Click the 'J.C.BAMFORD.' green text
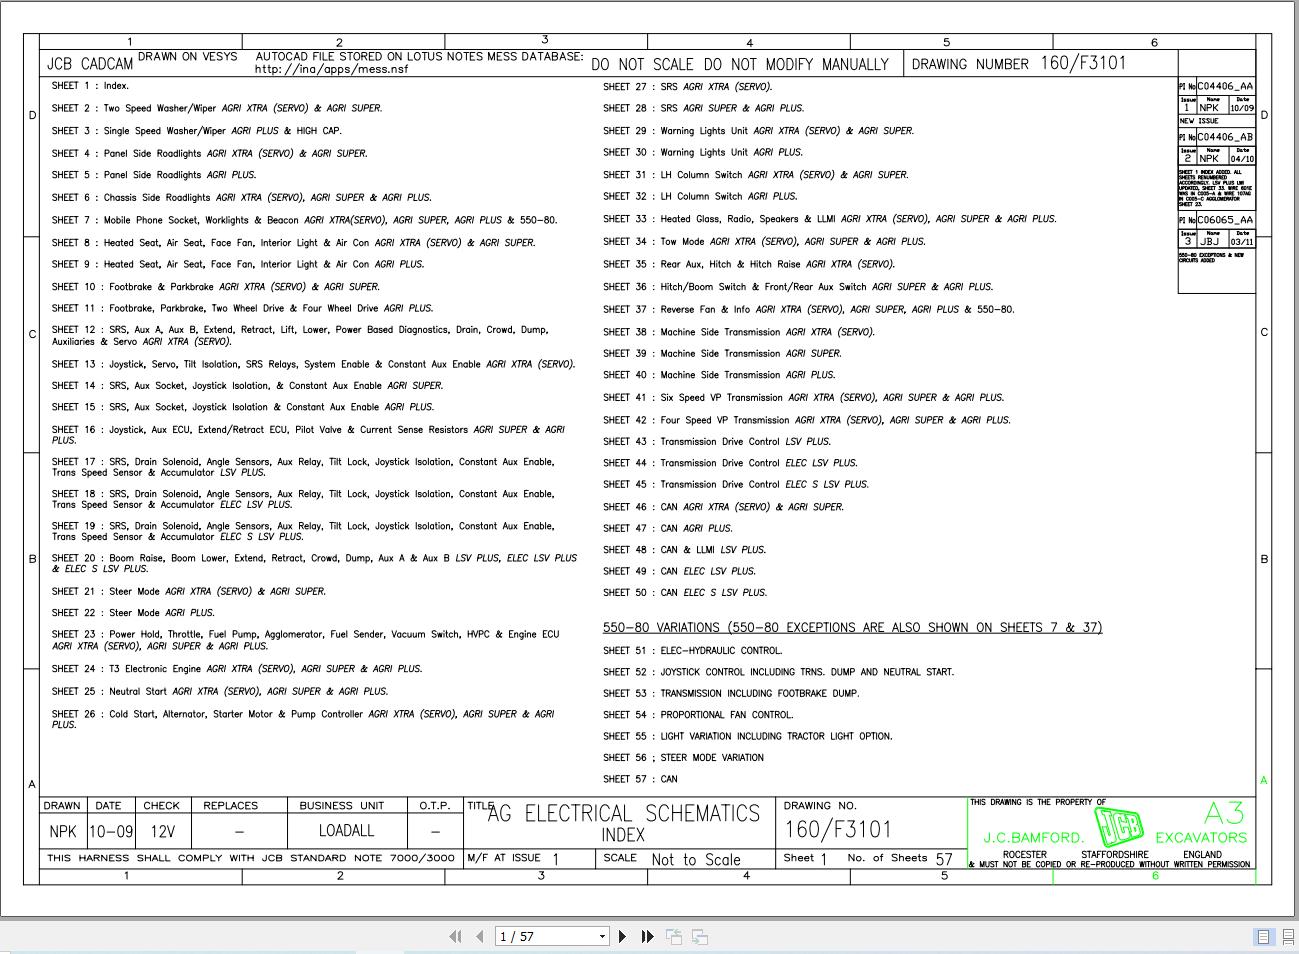Viewport: 1299px width, 954px height. pyautogui.click(x=1034, y=838)
